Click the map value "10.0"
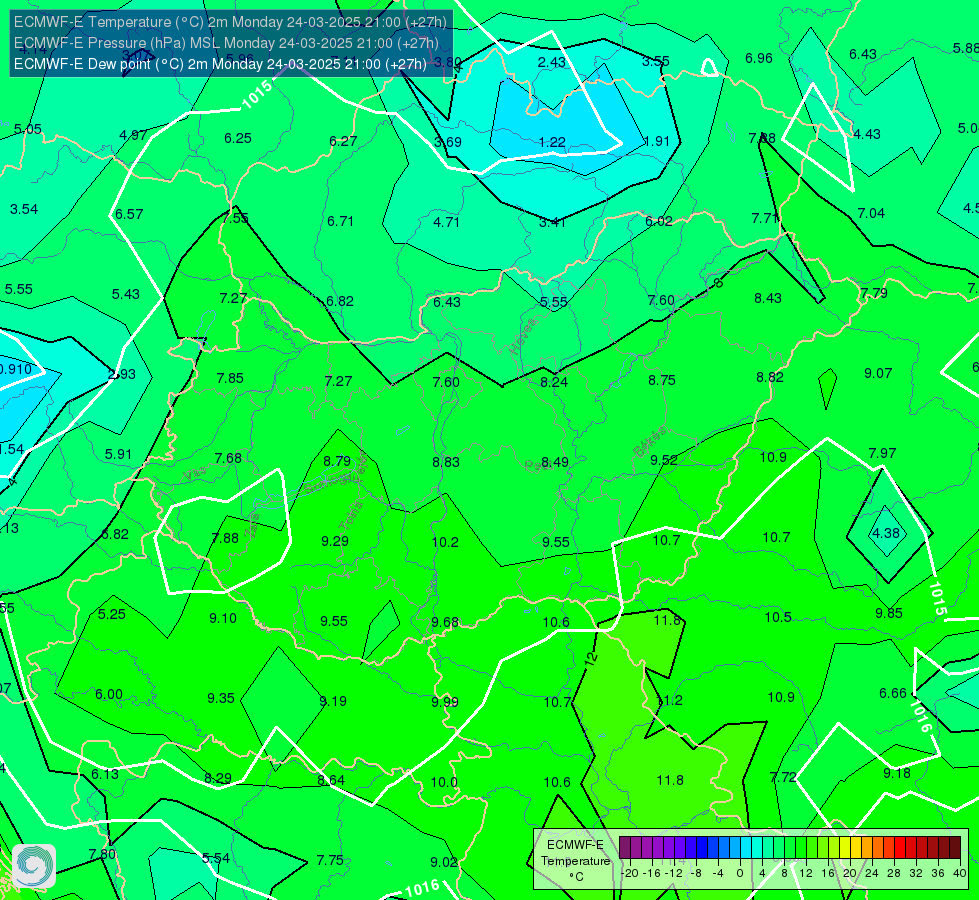 point(444,783)
